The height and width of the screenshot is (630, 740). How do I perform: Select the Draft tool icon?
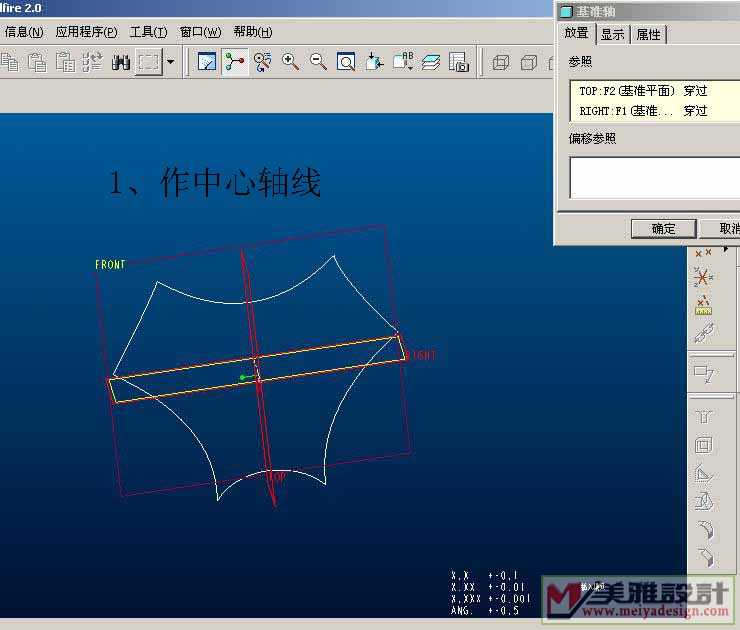[x=704, y=502]
